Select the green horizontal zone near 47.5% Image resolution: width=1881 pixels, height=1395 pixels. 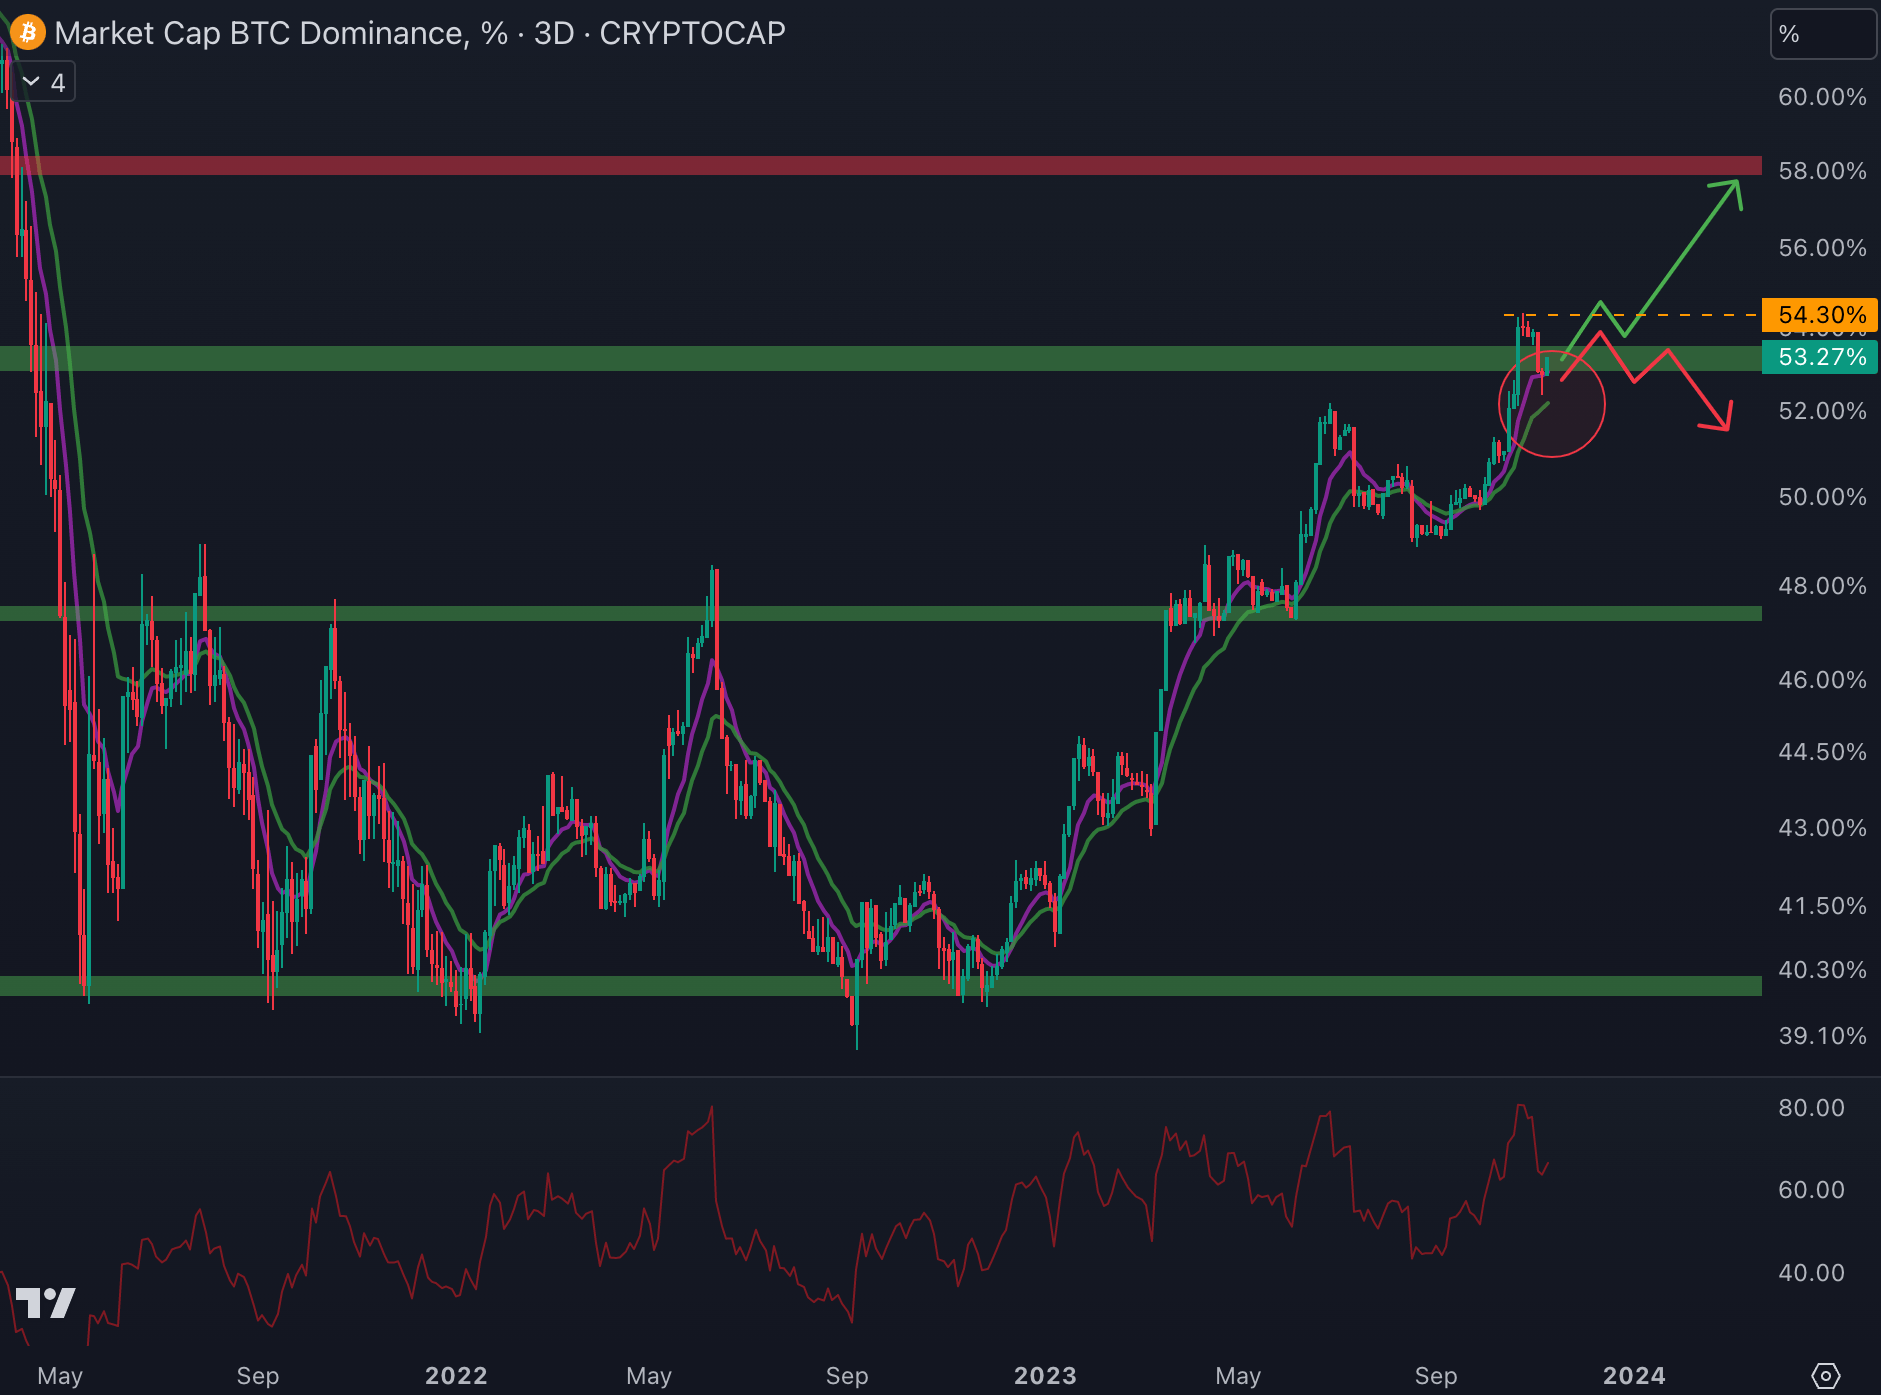tap(880, 613)
